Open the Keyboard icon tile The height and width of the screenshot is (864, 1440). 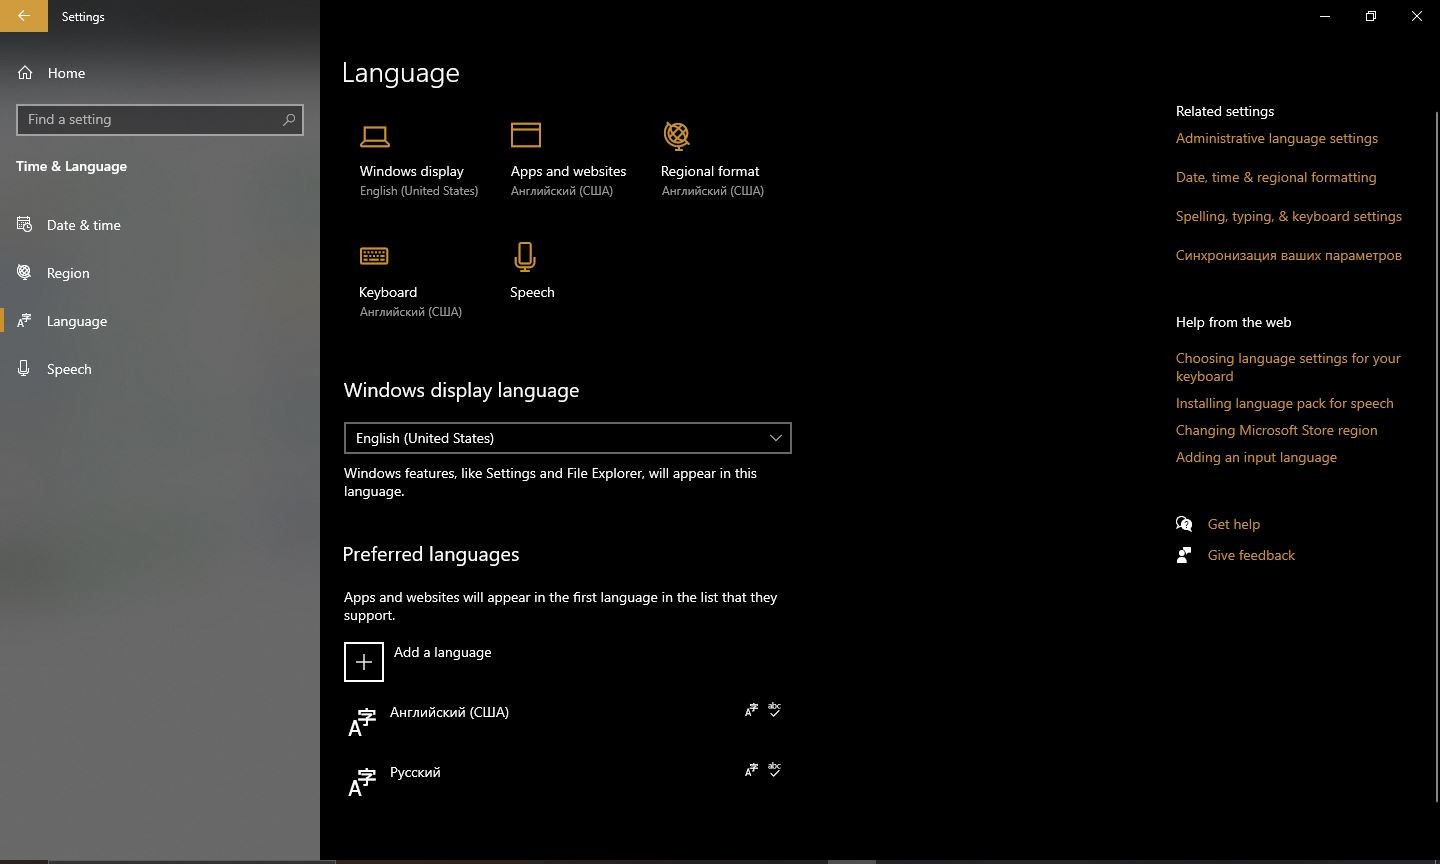click(374, 256)
